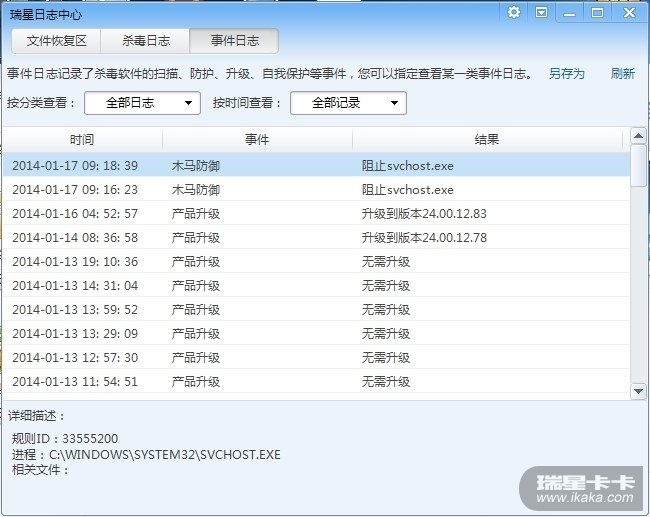Select the 事件日志 tab
The width and height of the screenshot is (650, 517).
234,41
